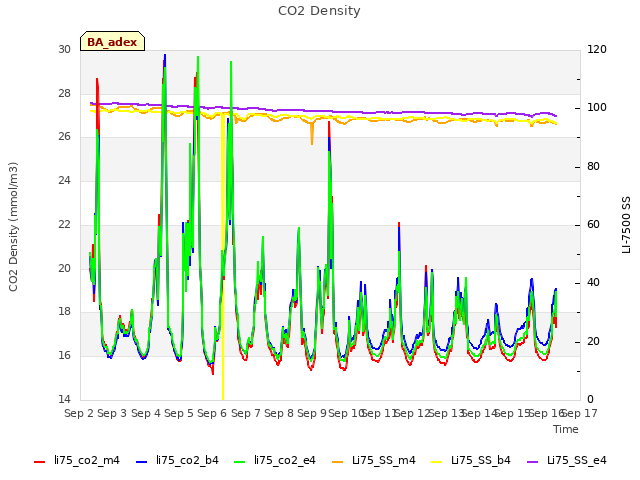Click the CO2 Density (mmol/m3) axis label

[13, 227]
